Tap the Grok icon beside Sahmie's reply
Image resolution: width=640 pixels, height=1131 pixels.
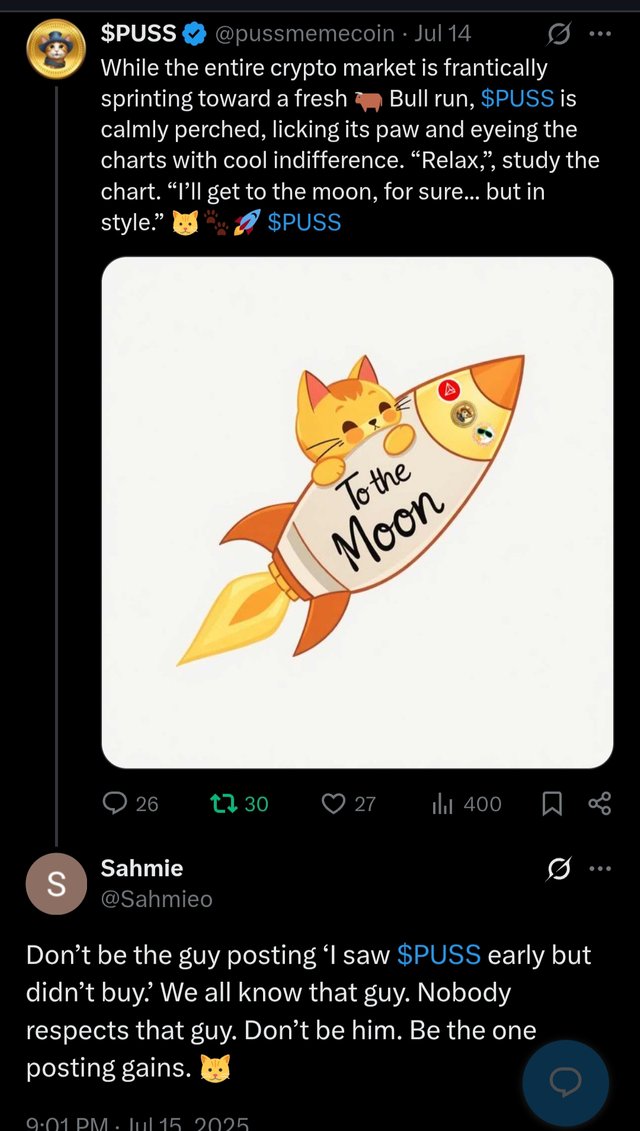(x=561, y=868)
